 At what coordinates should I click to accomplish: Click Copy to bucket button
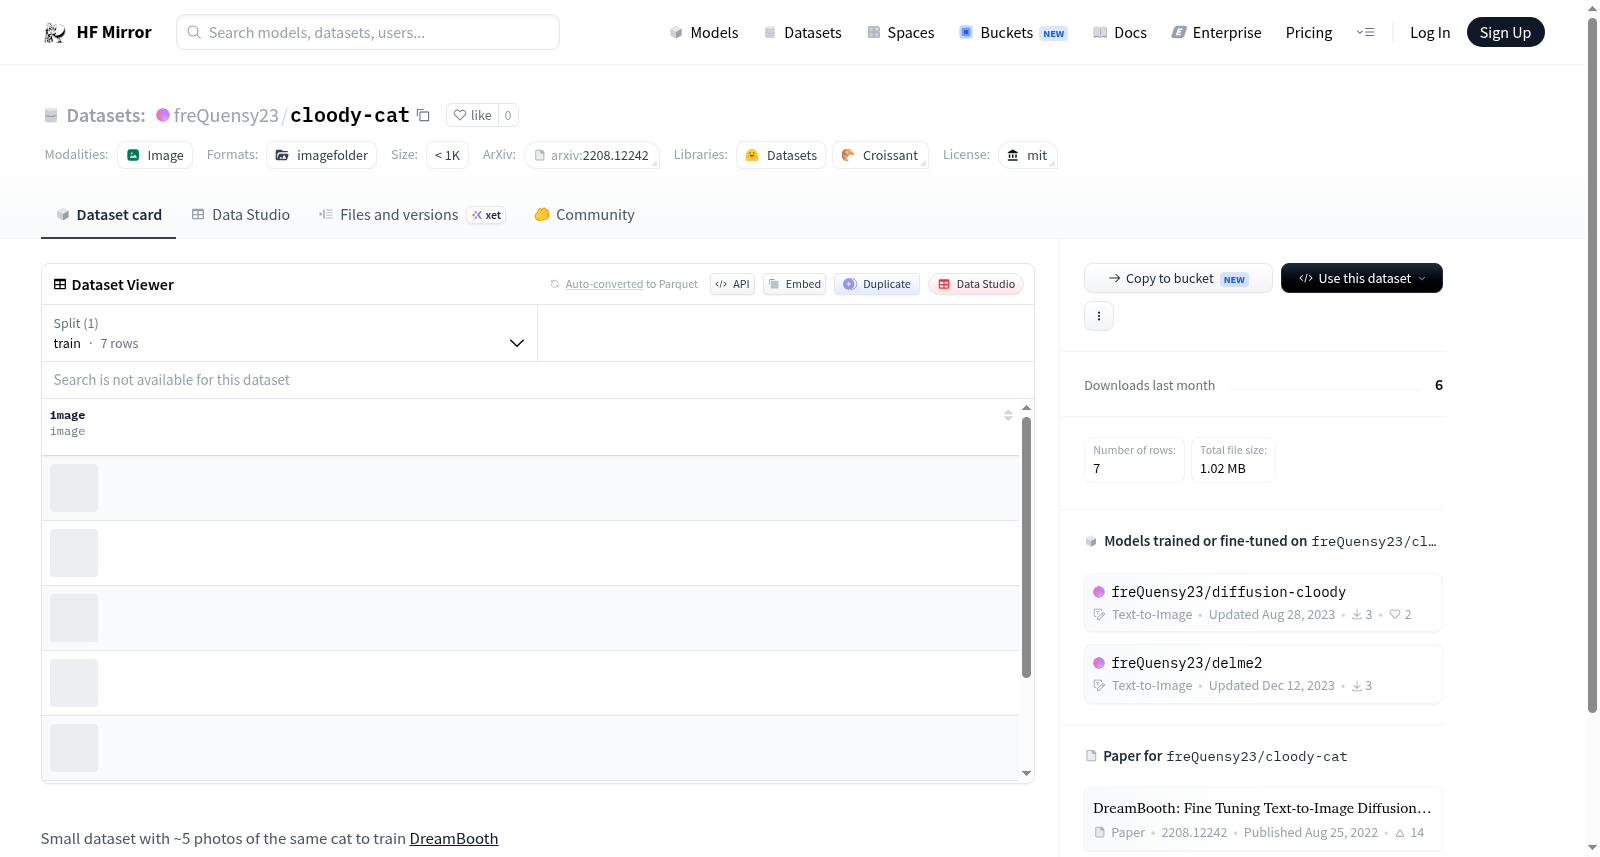click(1178, 278)
